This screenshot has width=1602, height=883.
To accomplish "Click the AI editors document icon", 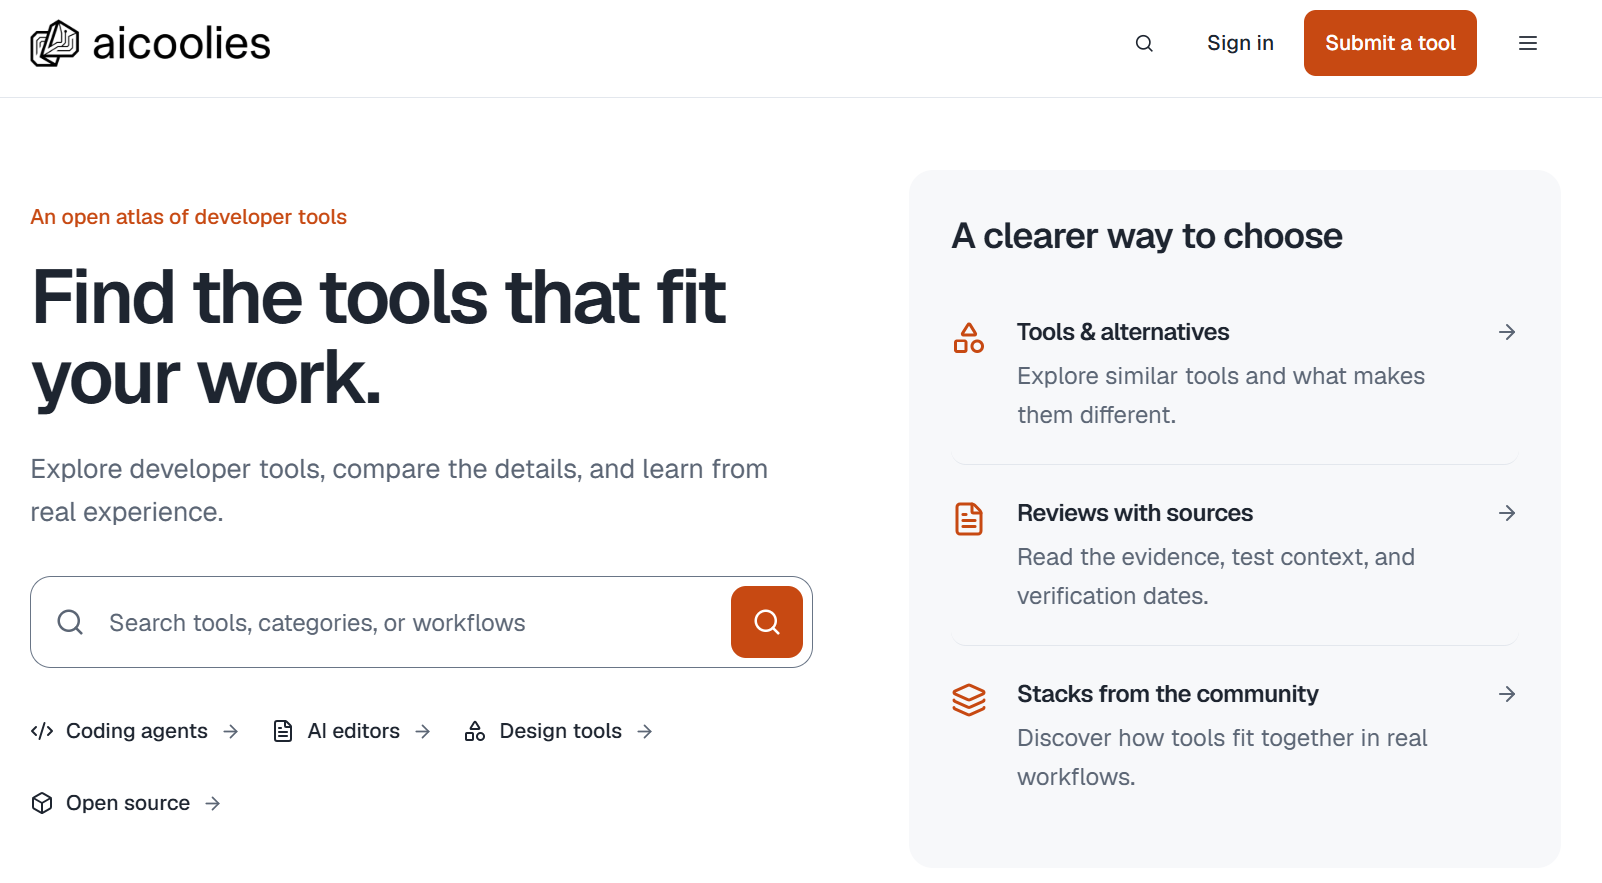I will click(x=283, y=731).
